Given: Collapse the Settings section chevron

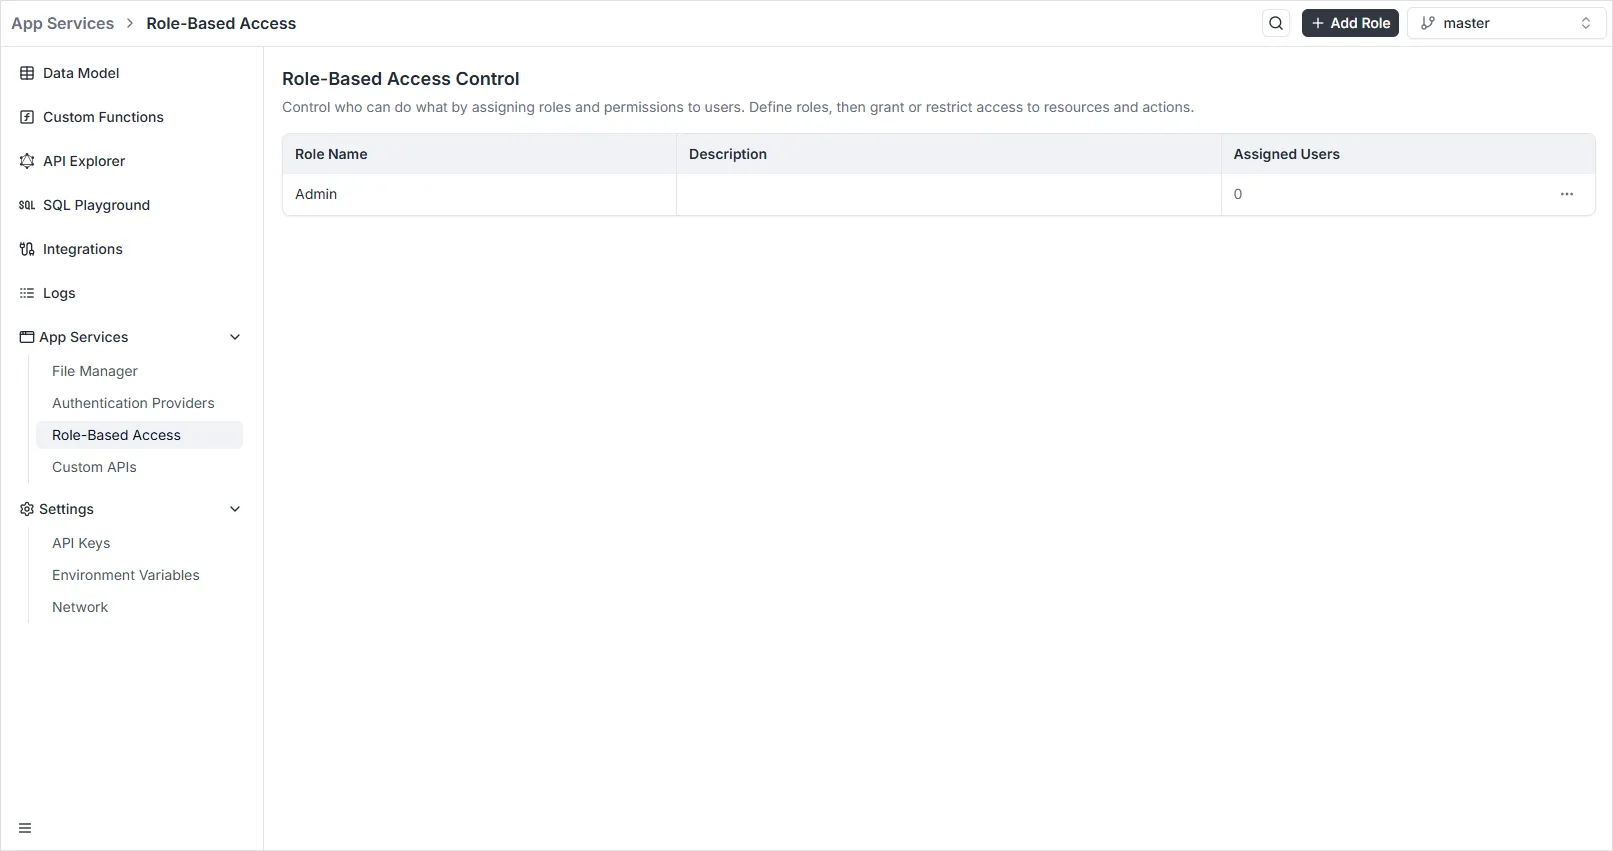Looking at the screenshot, I should 235,509.
